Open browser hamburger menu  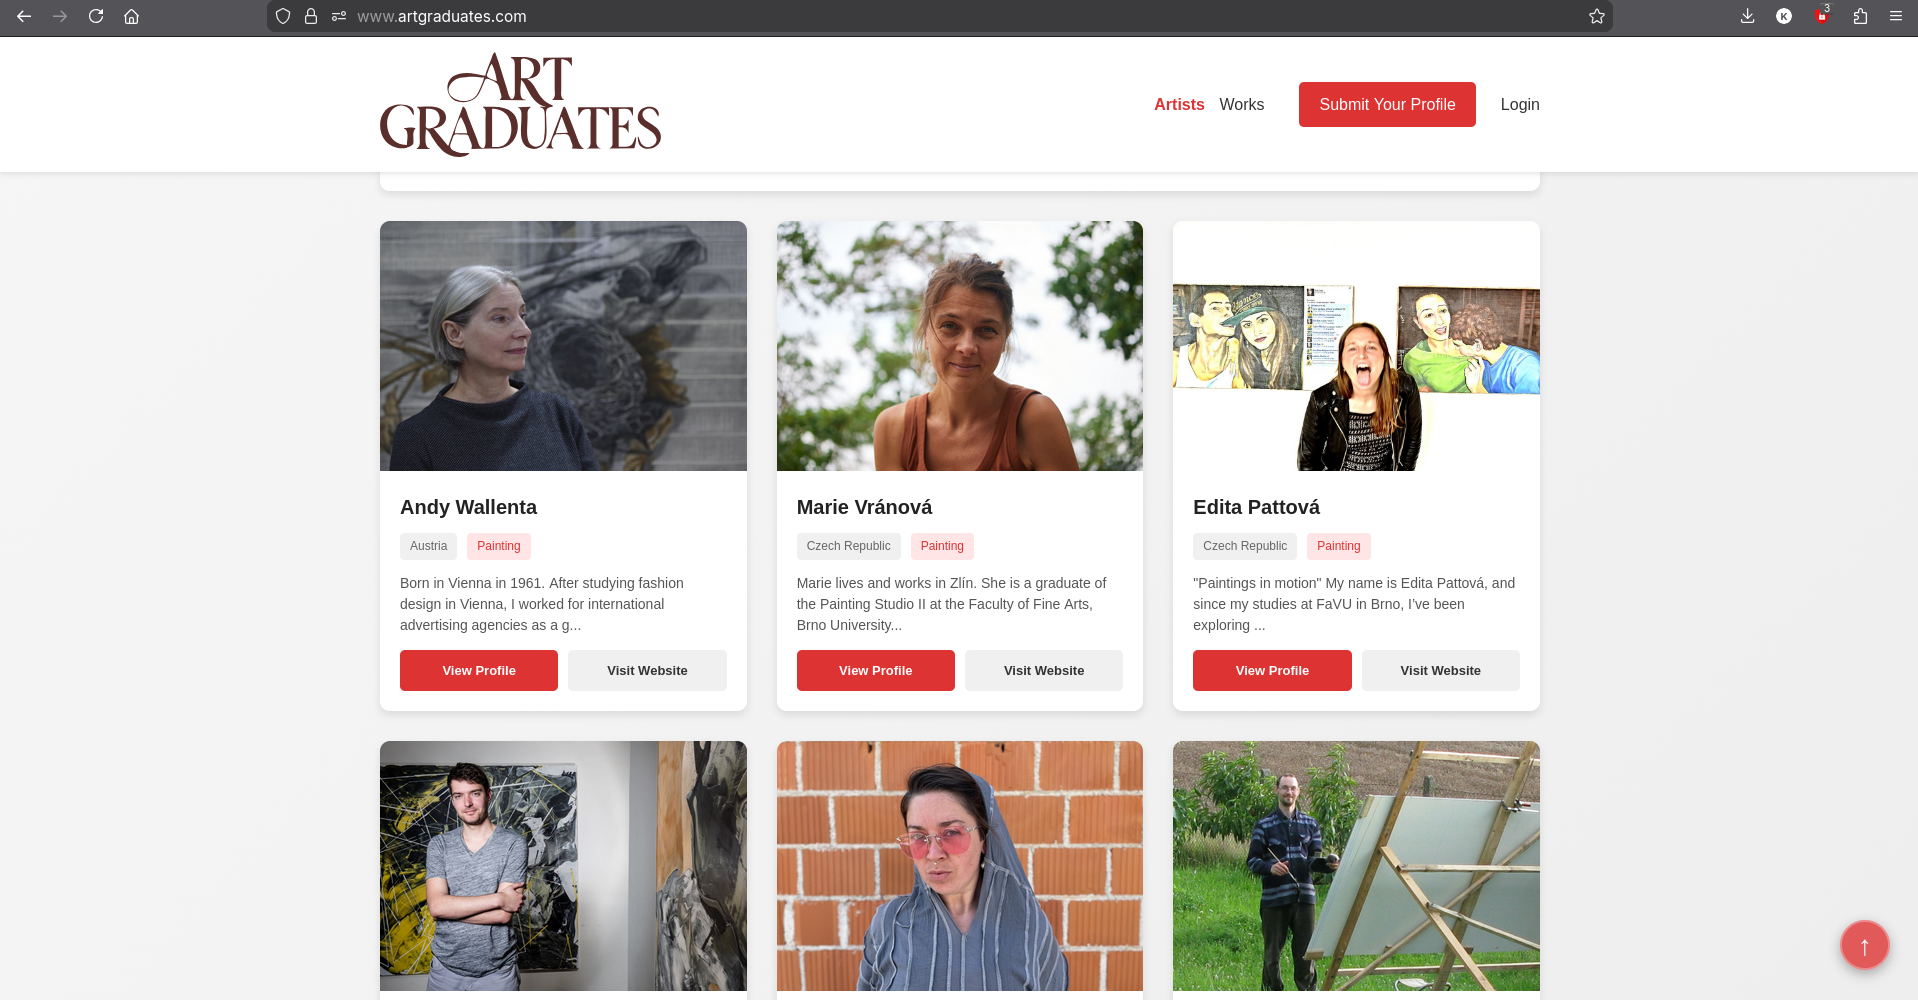coord(1895,16)
